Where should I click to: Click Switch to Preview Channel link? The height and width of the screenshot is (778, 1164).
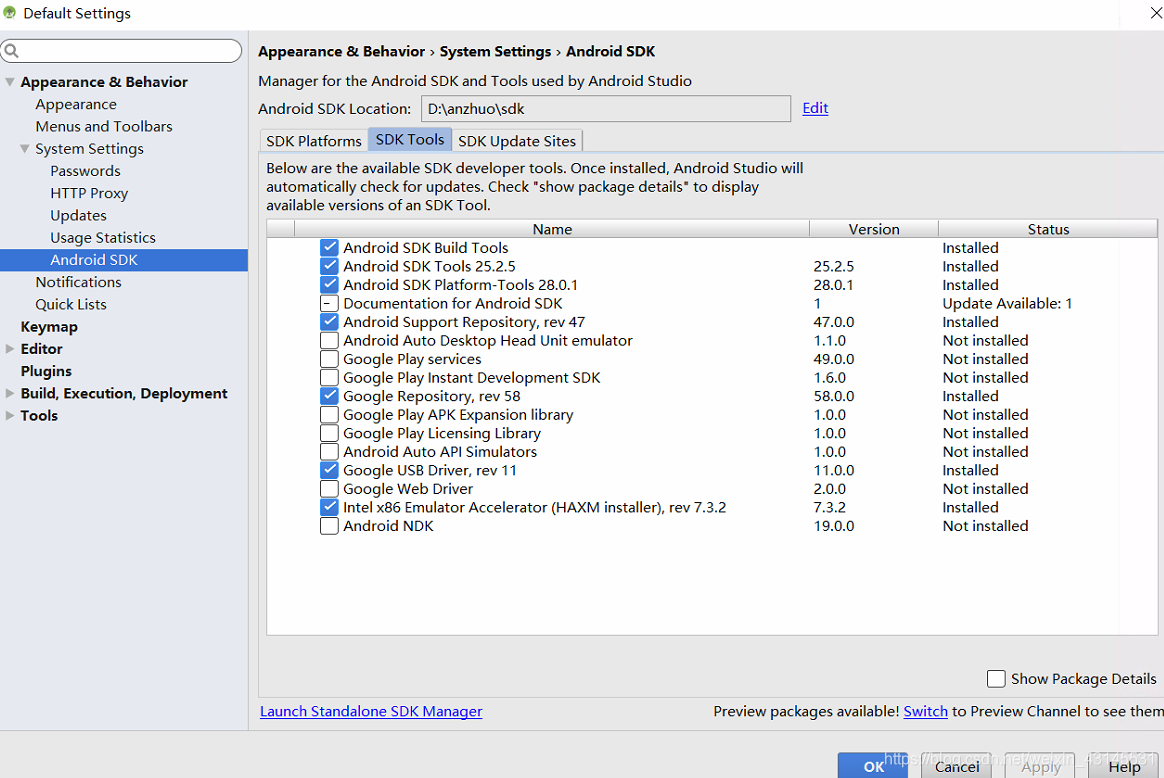925,711
